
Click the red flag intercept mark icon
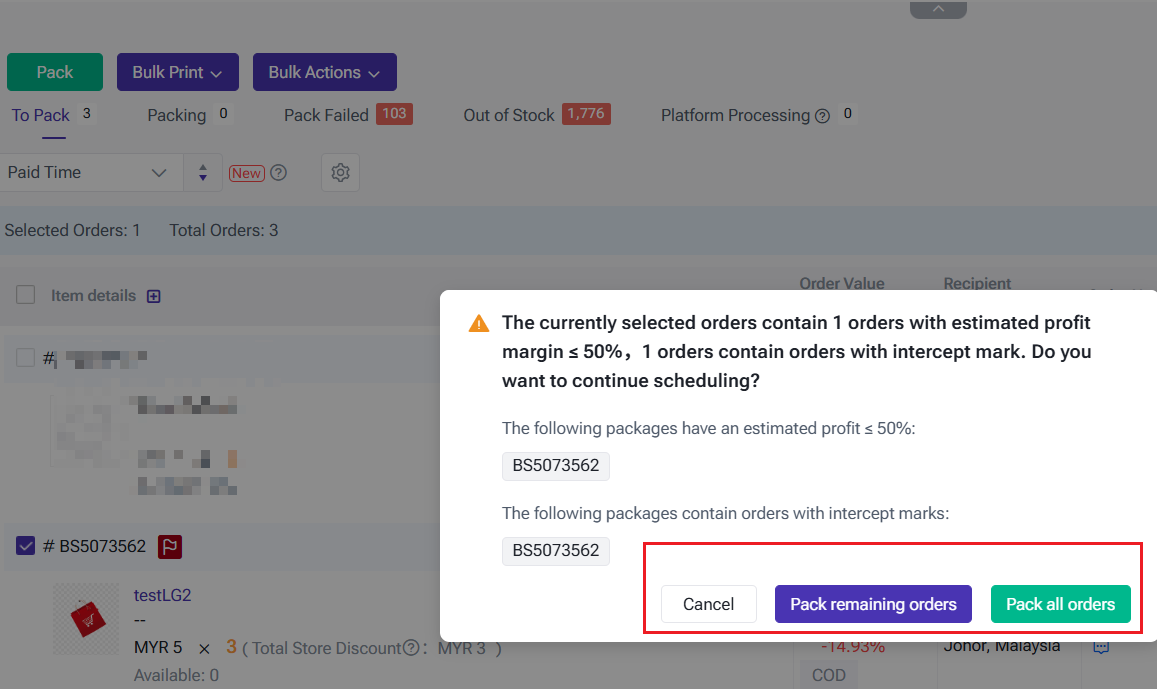point(170,547)
